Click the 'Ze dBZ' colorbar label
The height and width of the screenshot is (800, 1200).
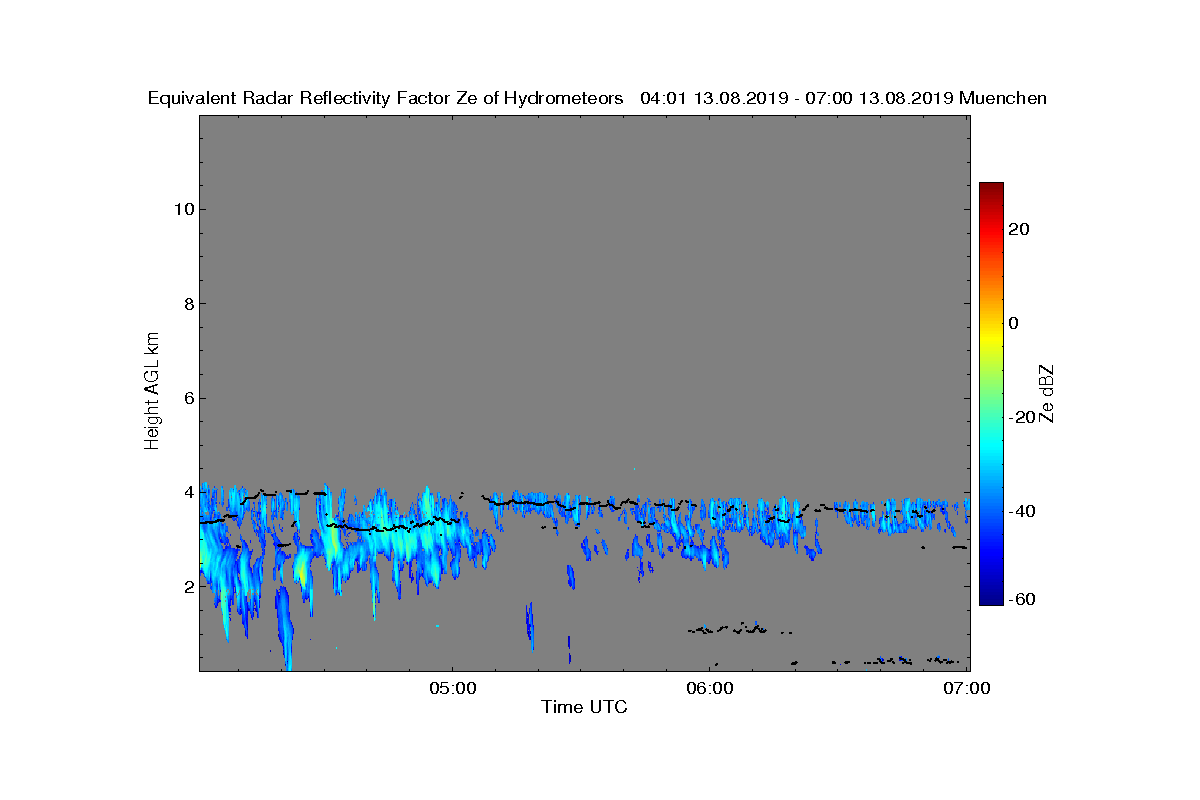pyautogui.click(x=1047, y=393)
